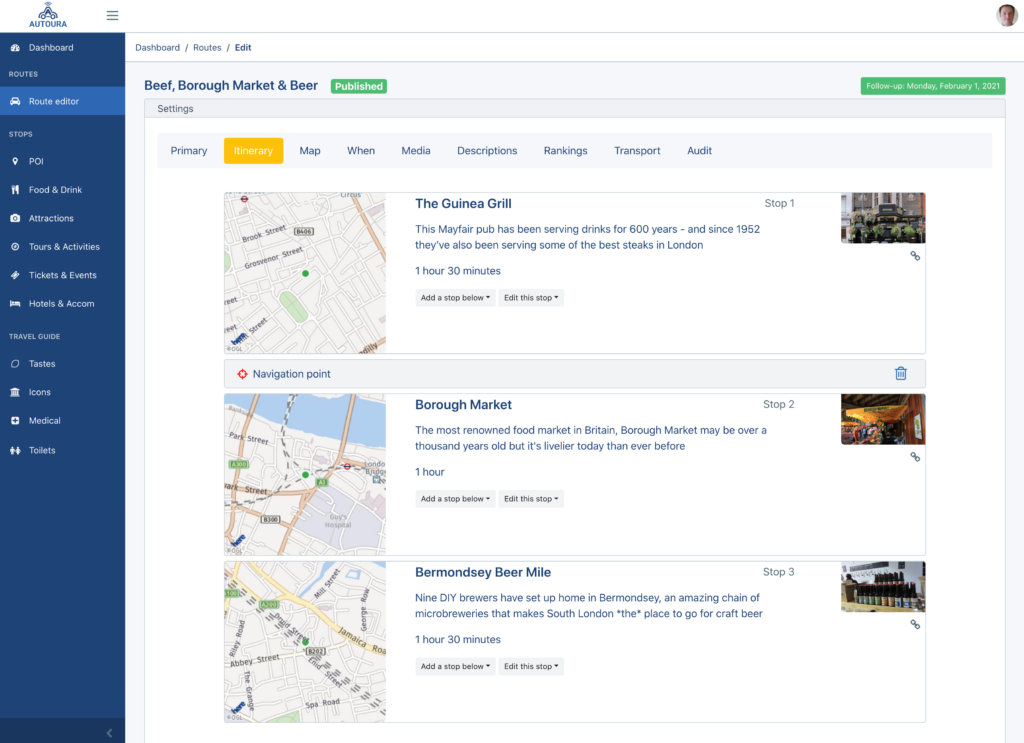Image resolution: width=1024 pixels, height=743 pixels.
Task: Switch to the Descriptions tab
Action: pos(487,151)
